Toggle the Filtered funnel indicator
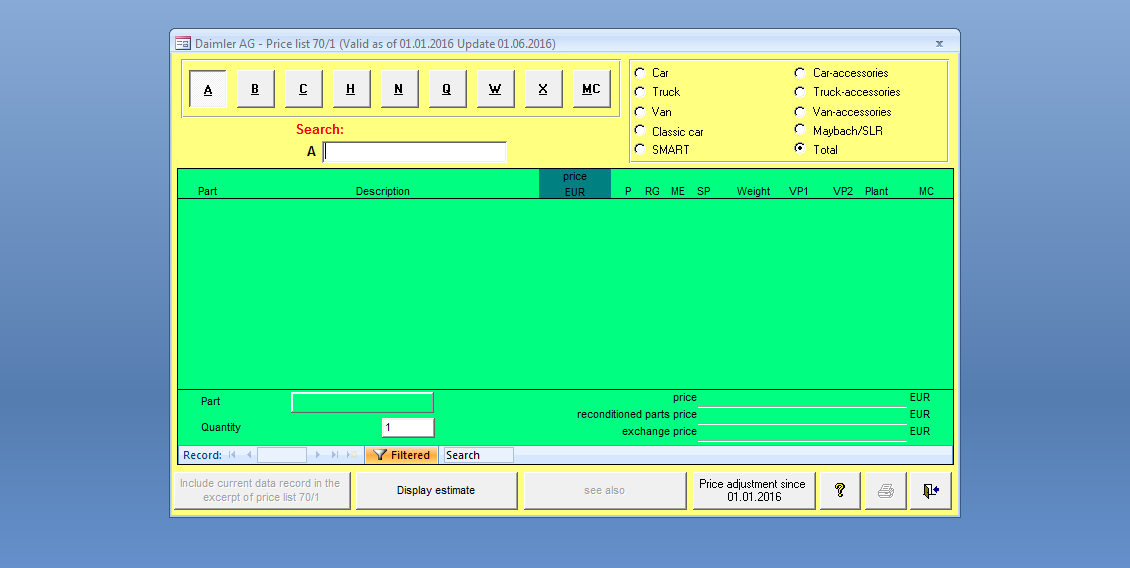This screenshot has height=568, width=1130. pos(401,455)
